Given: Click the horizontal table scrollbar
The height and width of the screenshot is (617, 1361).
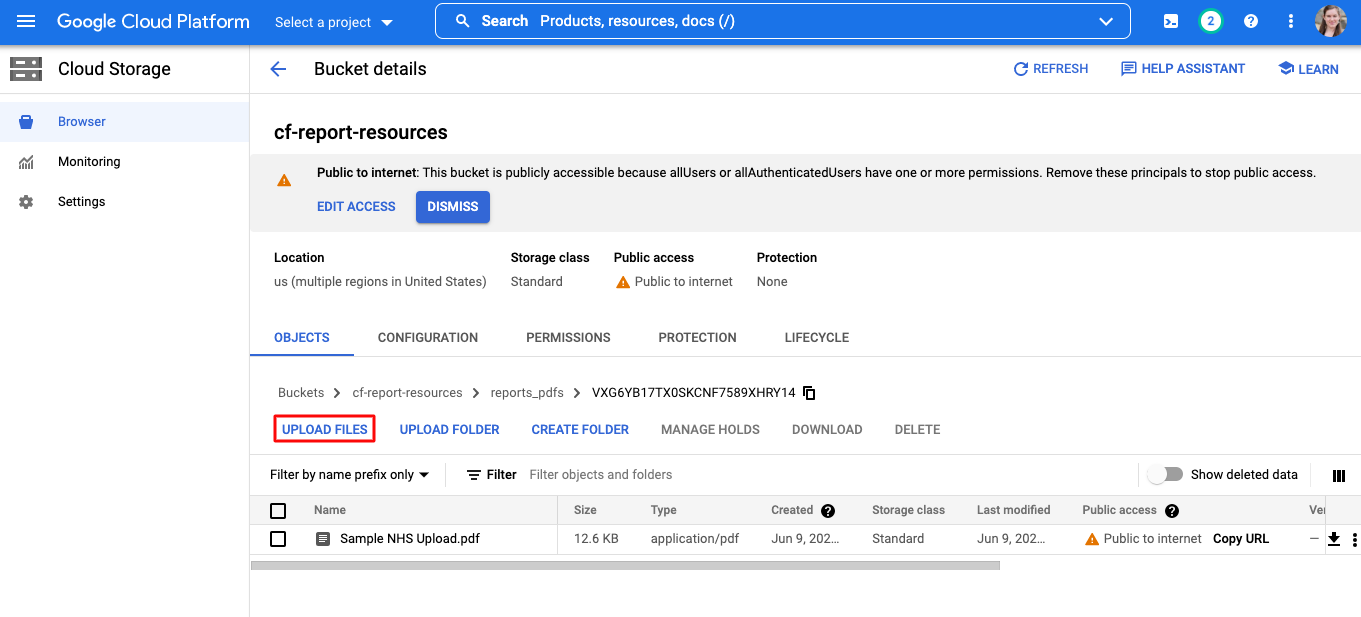Looking at the screenshot, I should tap(625, 565).
